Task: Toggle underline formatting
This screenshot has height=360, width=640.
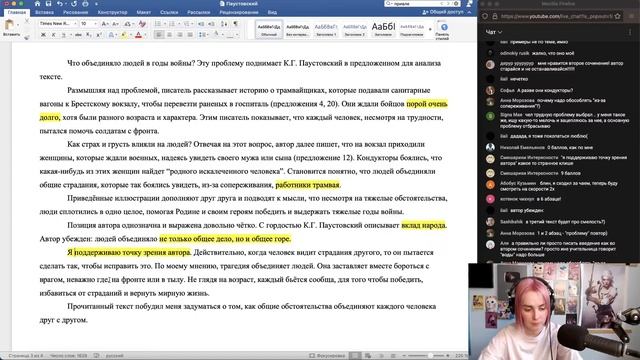Action: coord(63,35)
